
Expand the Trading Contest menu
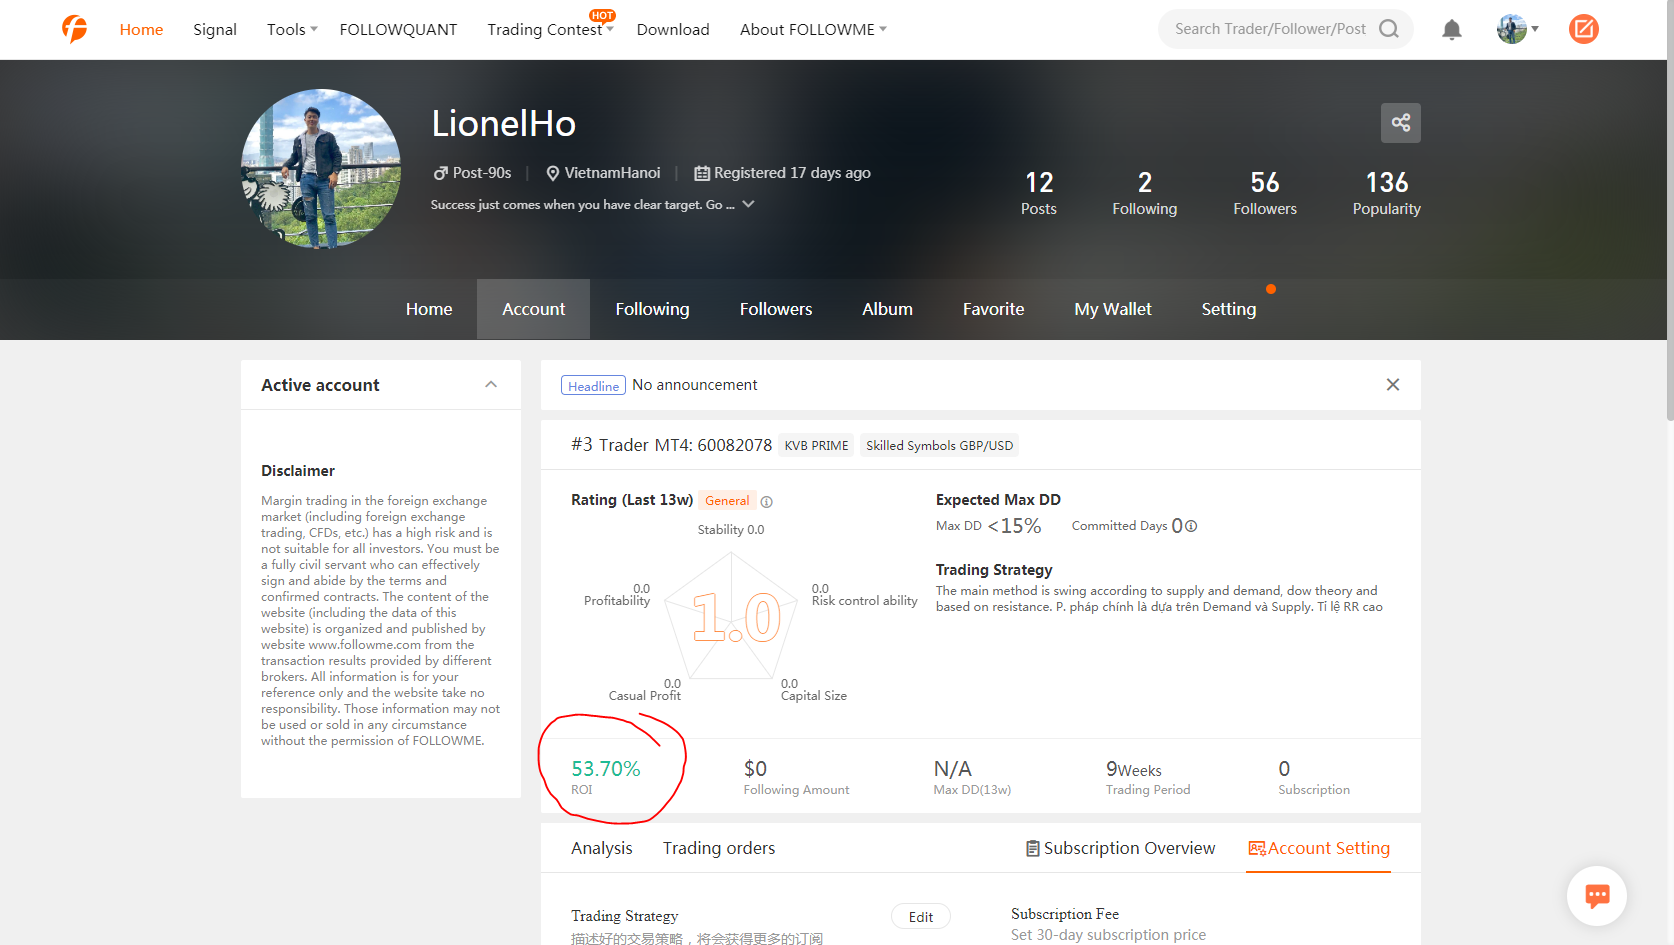[x=550, y=30]
